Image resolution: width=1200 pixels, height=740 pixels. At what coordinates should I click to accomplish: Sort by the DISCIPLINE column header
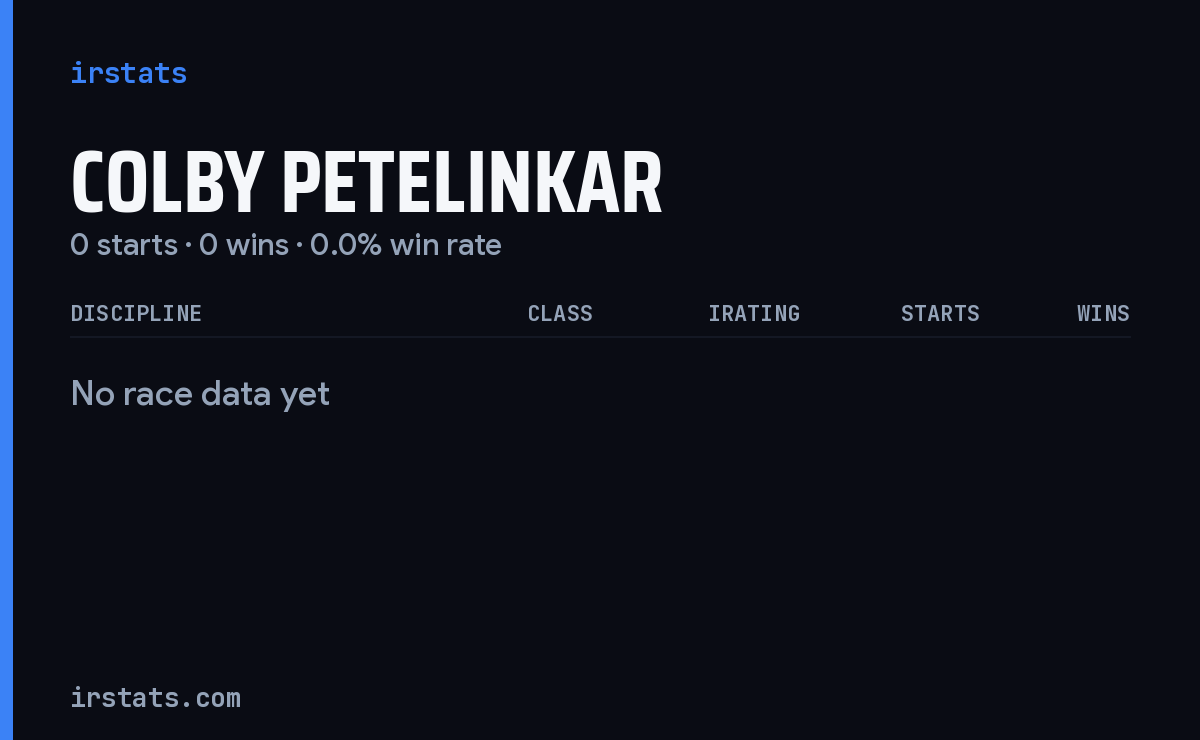(x=136, y=314)
